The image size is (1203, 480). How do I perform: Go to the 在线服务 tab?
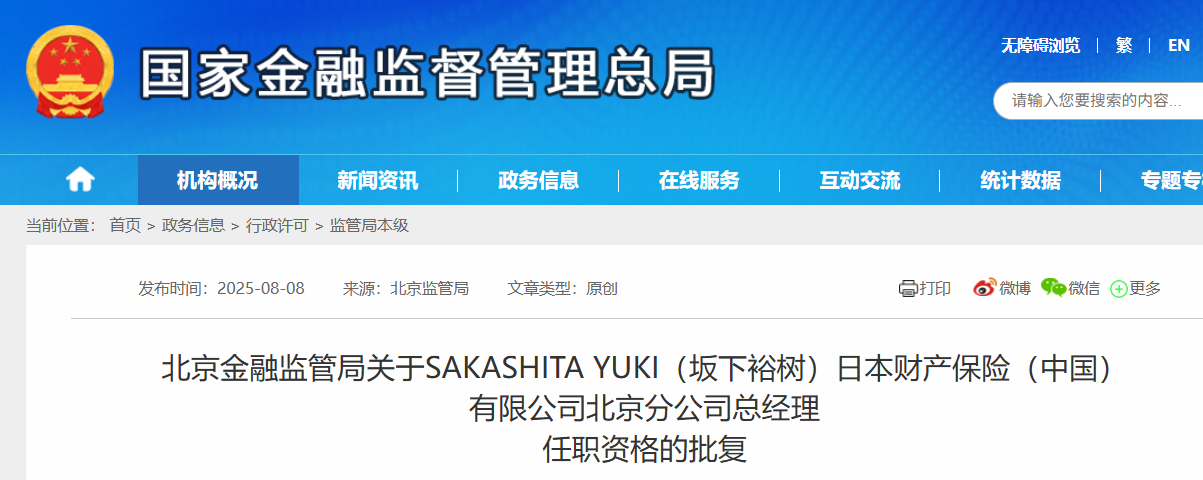[699, 180]
